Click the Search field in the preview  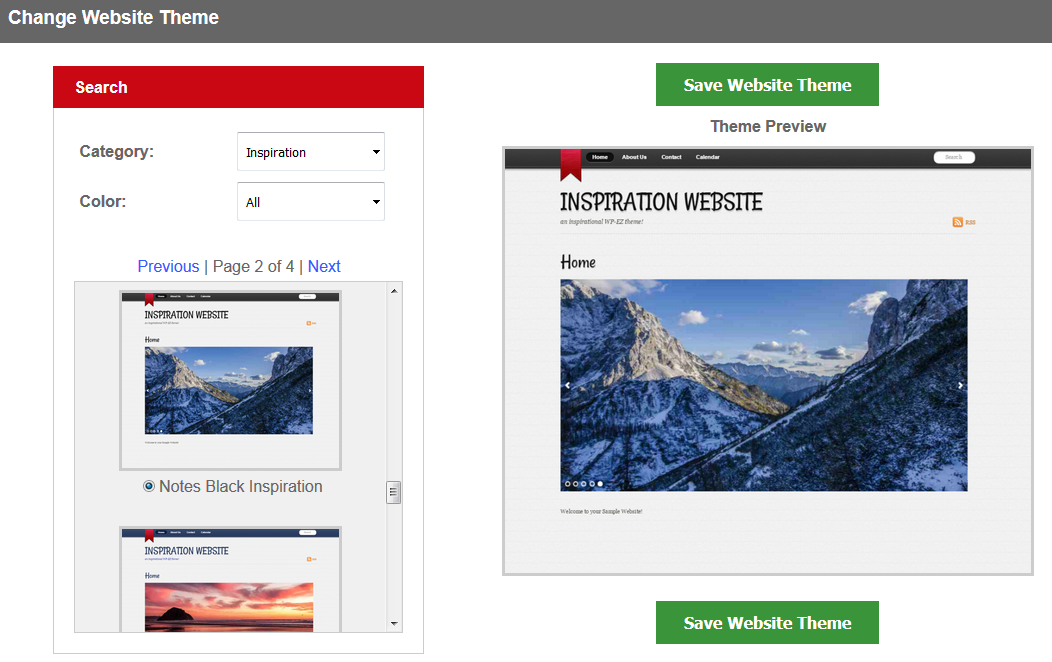[x=954, y=157]
